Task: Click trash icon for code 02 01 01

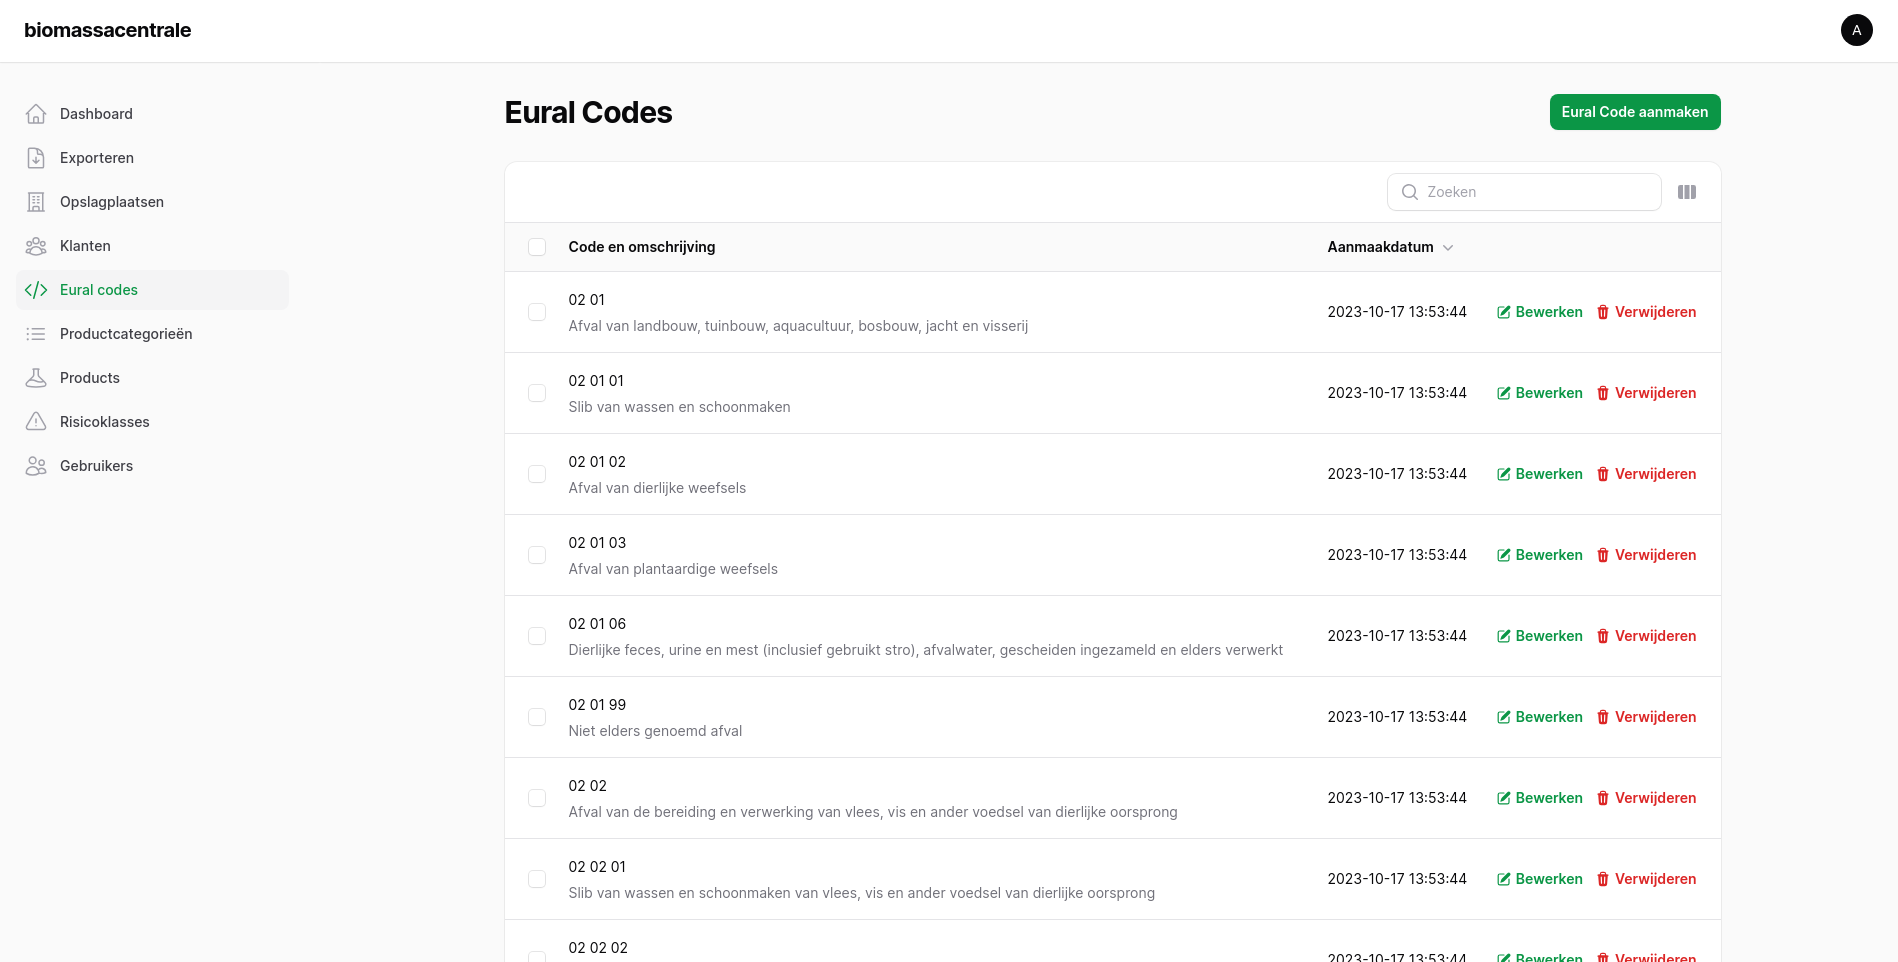Action: tap(1603, 393)
